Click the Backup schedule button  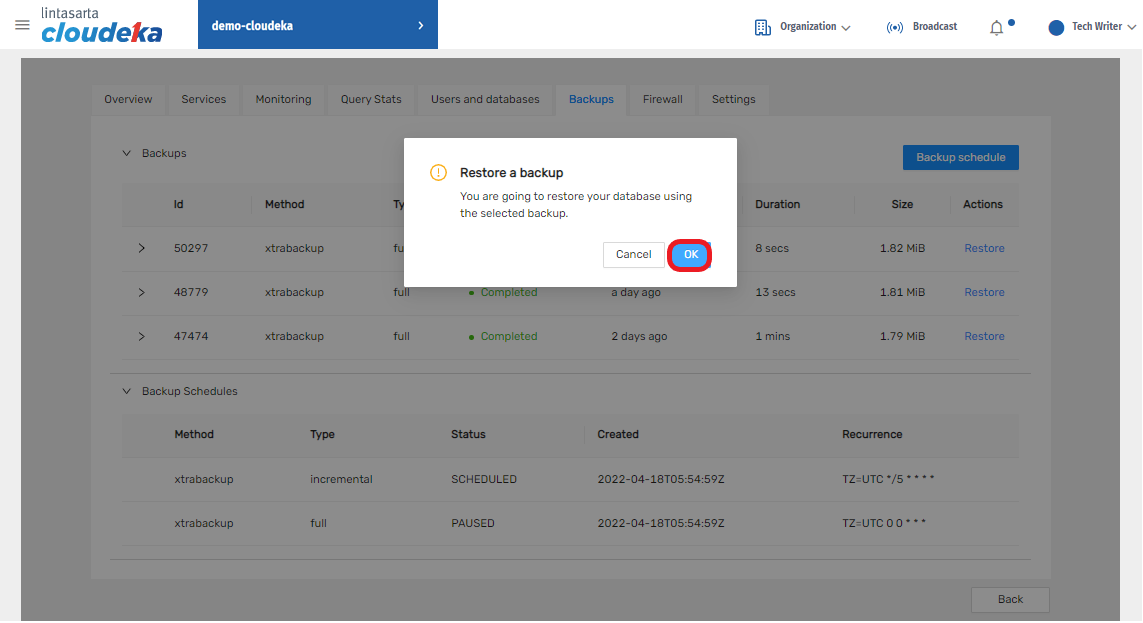pyautogui.click(x=960, y=157)
